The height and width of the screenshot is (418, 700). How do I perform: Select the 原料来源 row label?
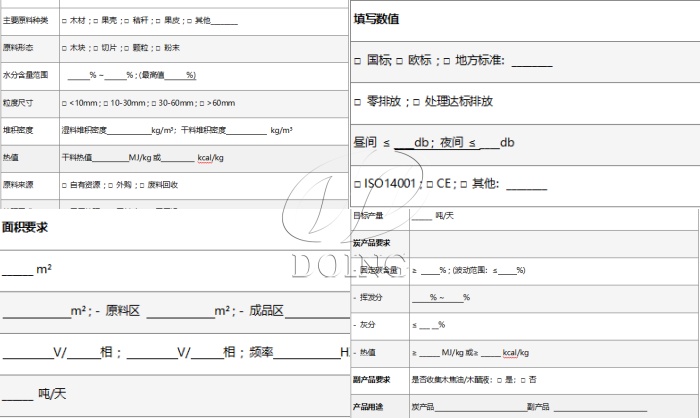[x=18, y=185]
